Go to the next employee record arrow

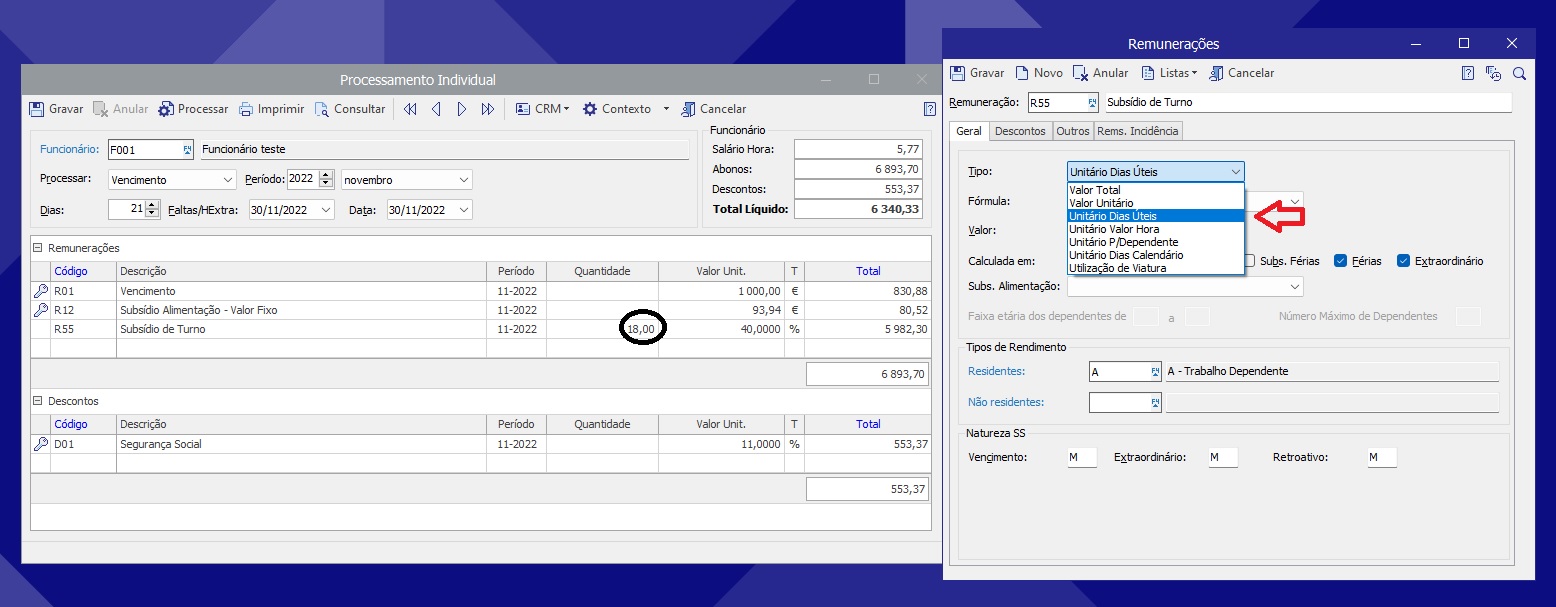462,109
